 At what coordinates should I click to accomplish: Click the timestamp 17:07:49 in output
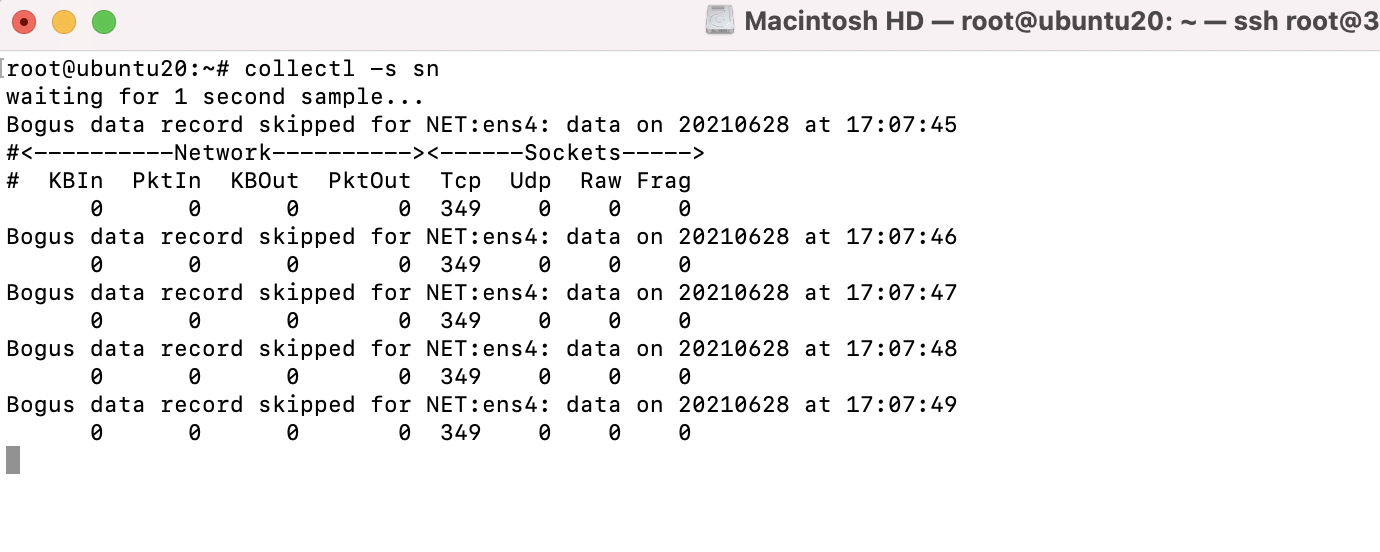(x=902, y=405)
